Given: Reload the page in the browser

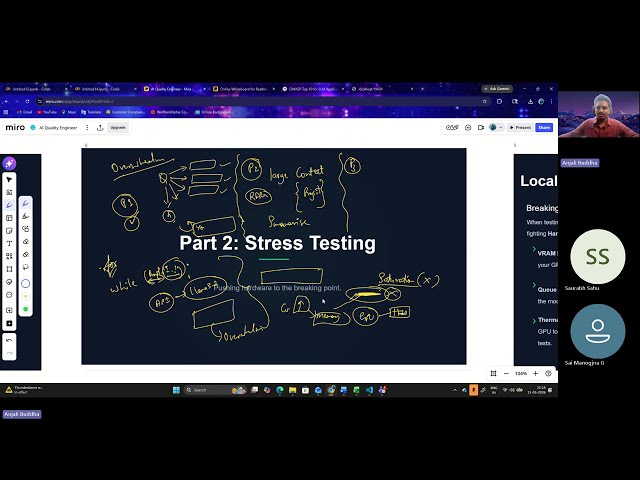Looking at the screenshot, I should (27, 101).
